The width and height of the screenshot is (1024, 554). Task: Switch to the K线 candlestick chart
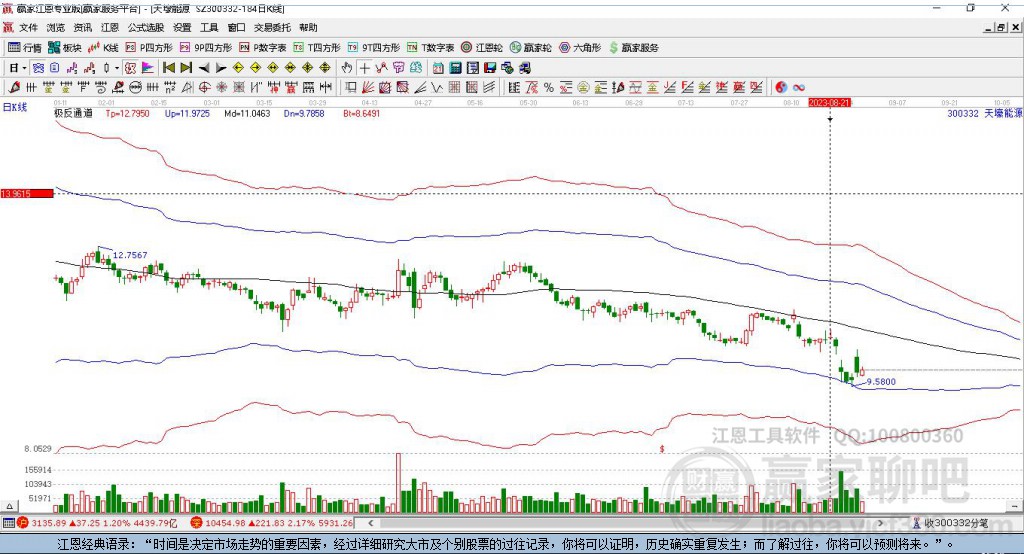click(103, 48)
